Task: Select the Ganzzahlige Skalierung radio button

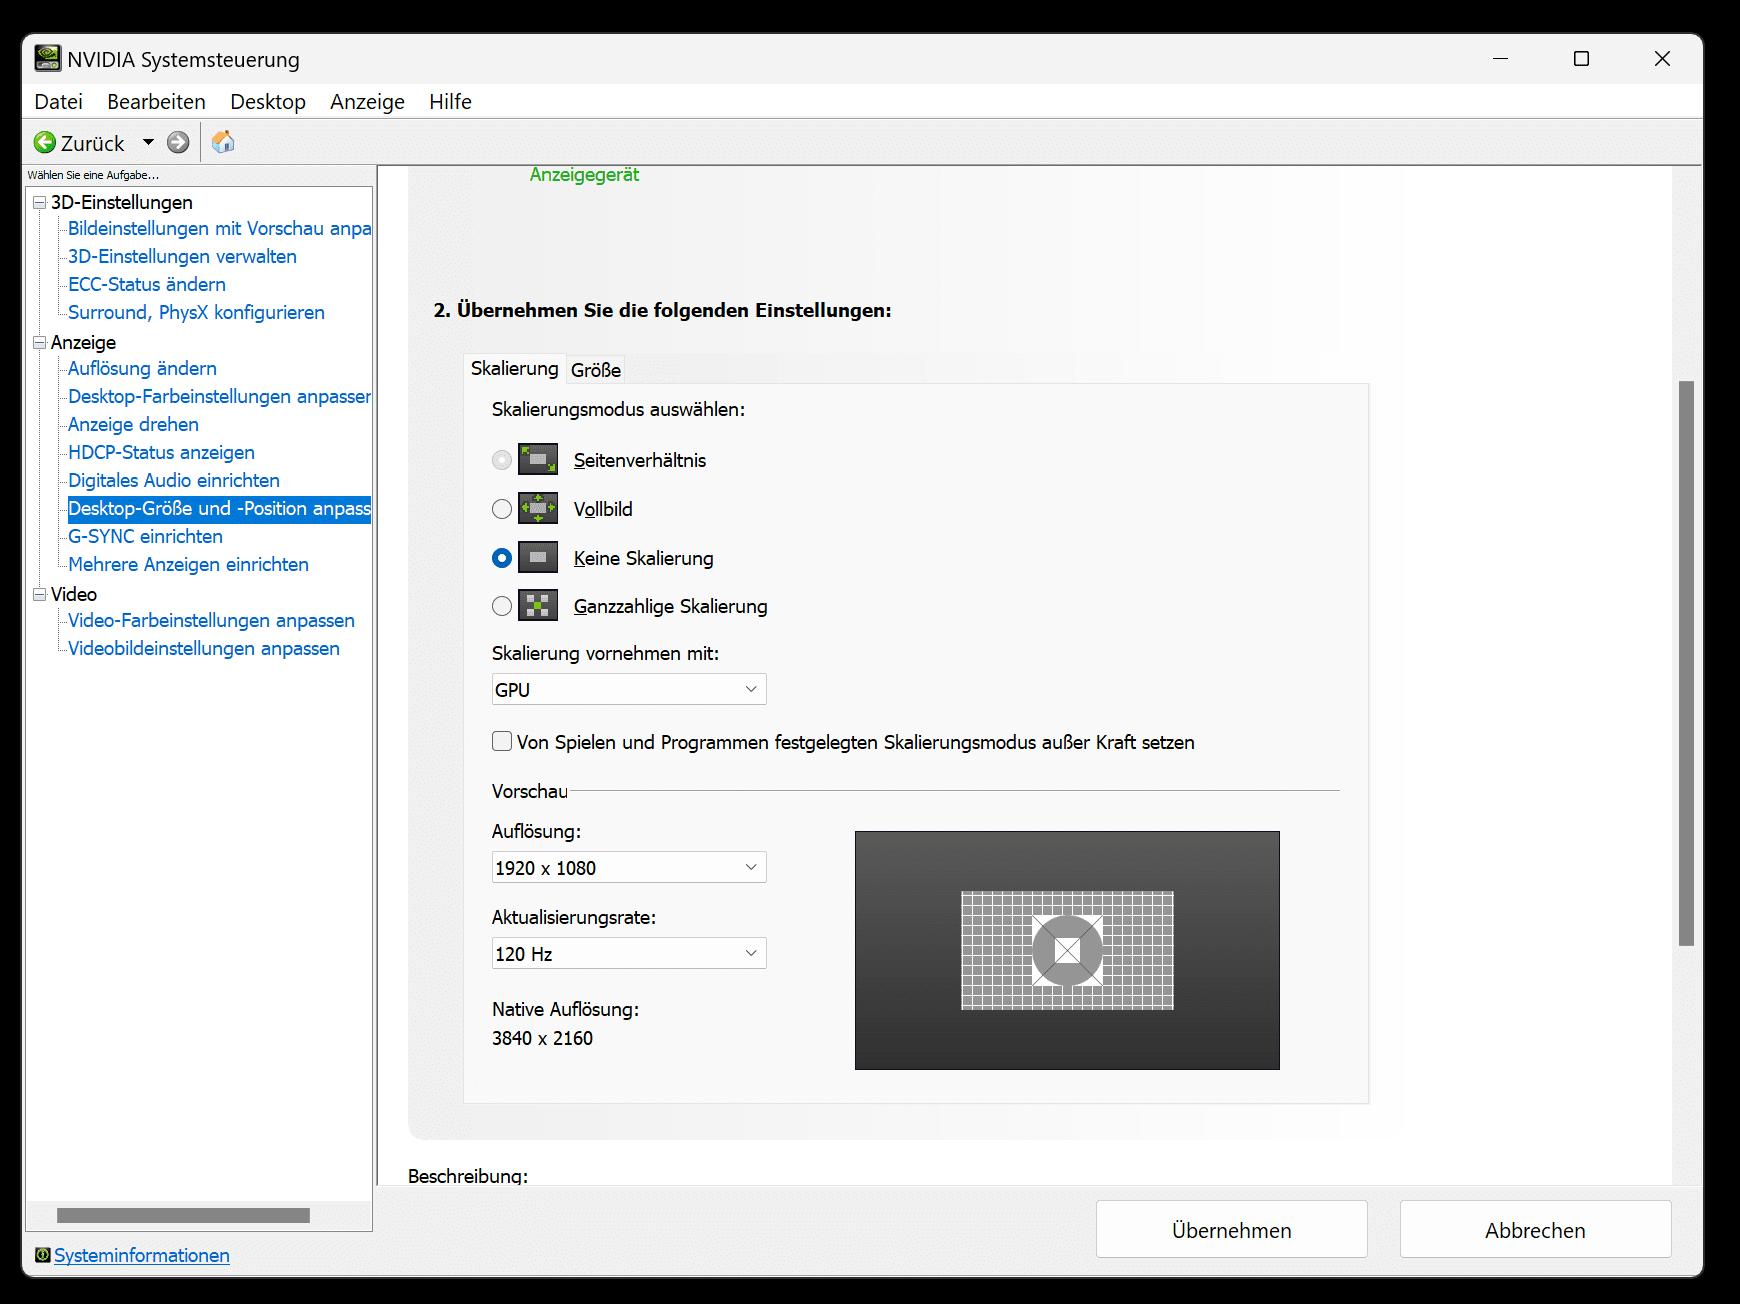Action: pos(502,606)
